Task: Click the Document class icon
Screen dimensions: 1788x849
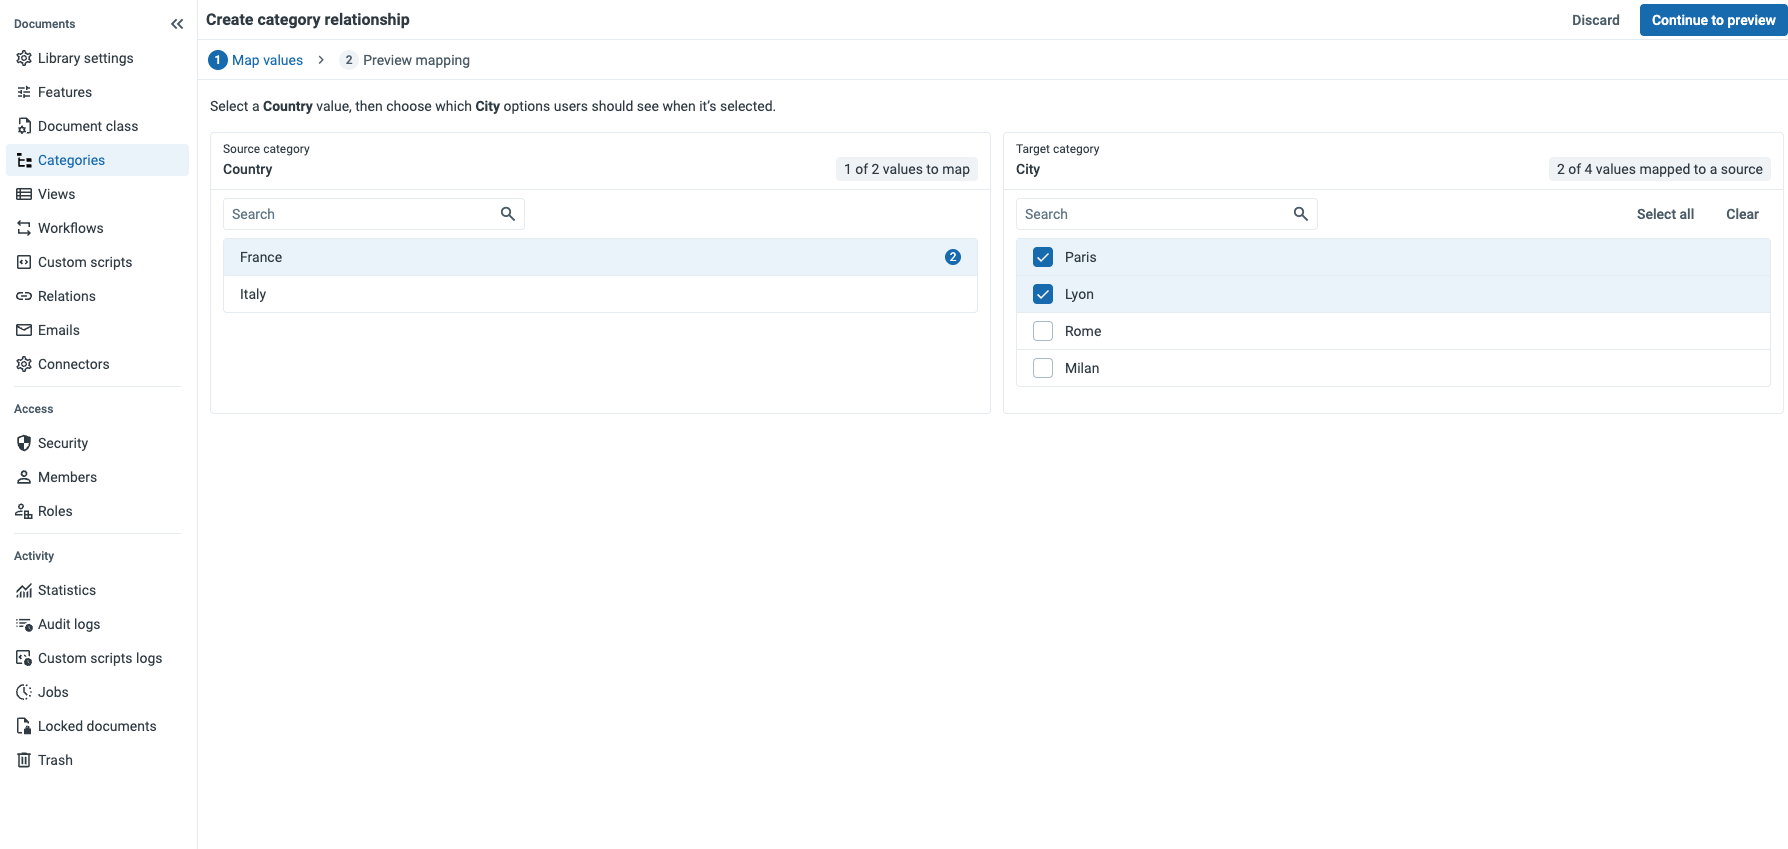Action: 24,126
